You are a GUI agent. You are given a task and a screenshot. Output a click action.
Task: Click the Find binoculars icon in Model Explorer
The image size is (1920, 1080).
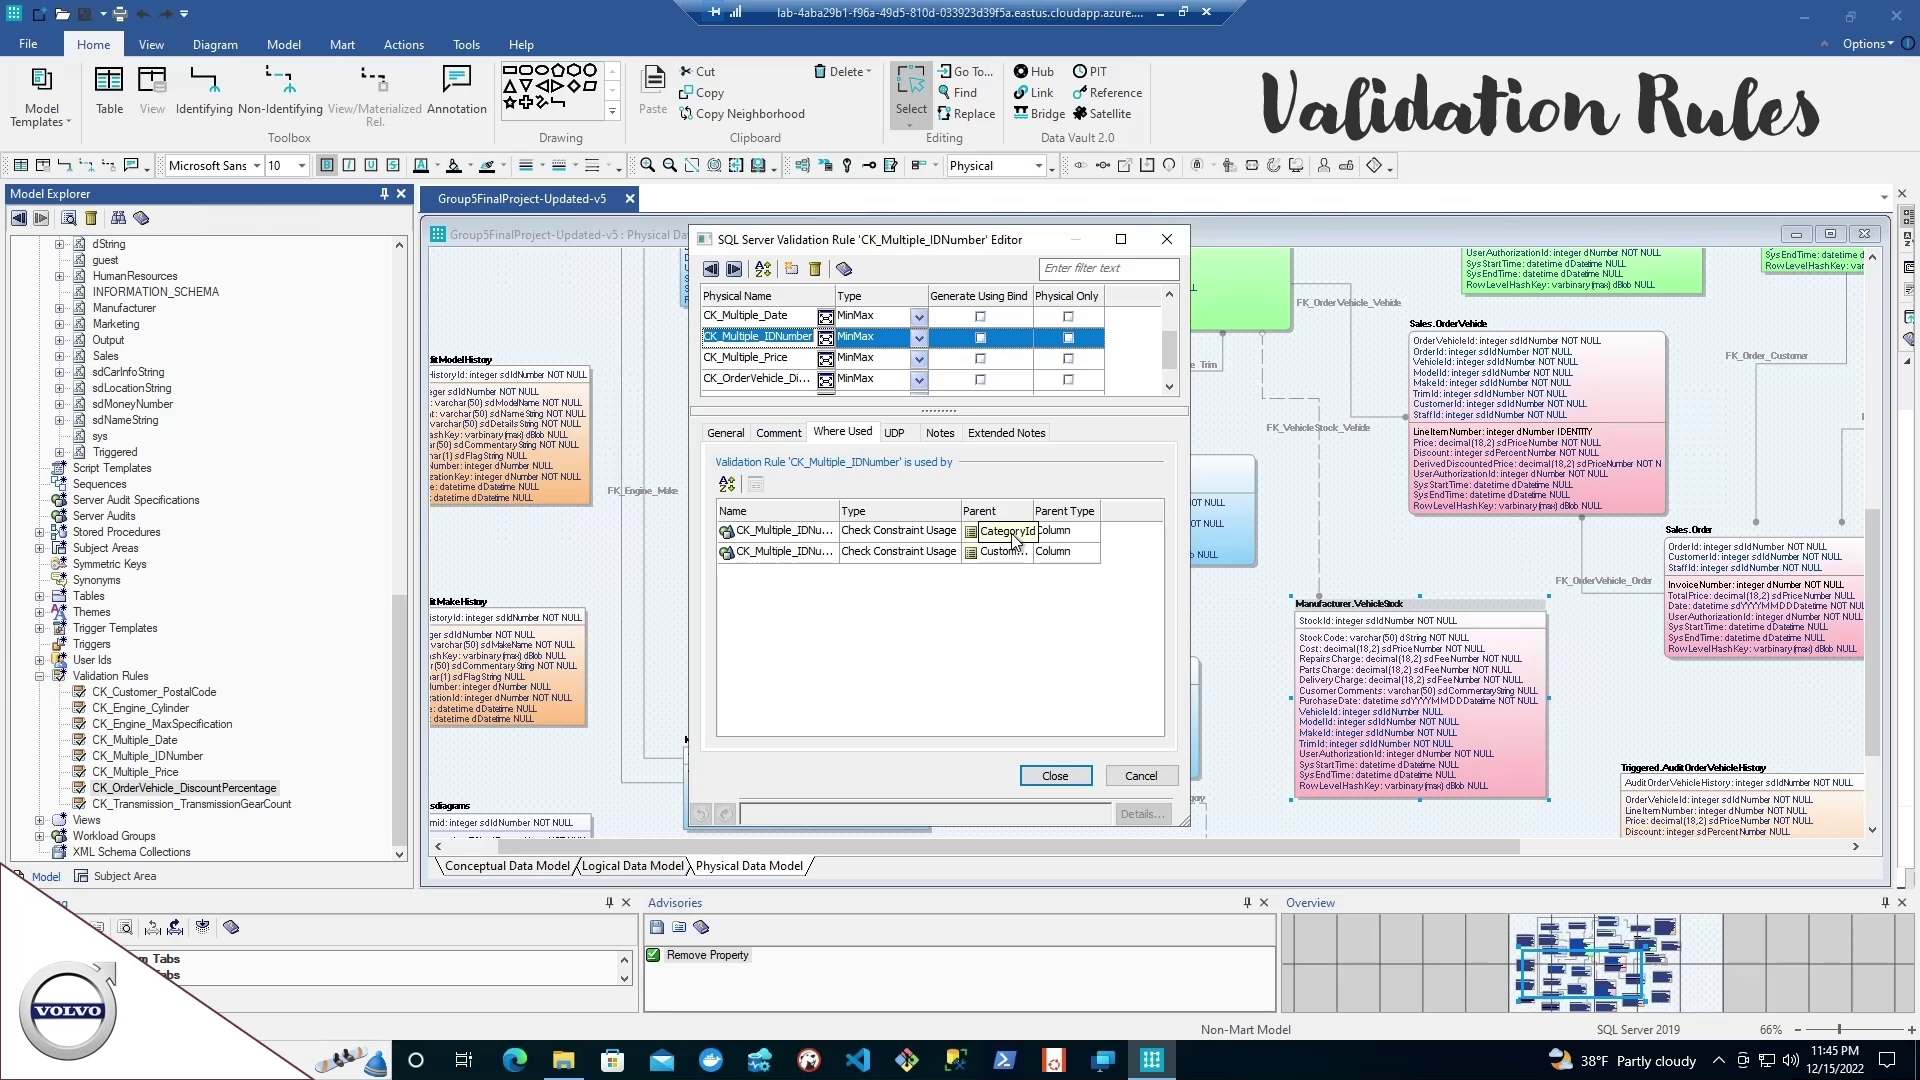(118, 218)
